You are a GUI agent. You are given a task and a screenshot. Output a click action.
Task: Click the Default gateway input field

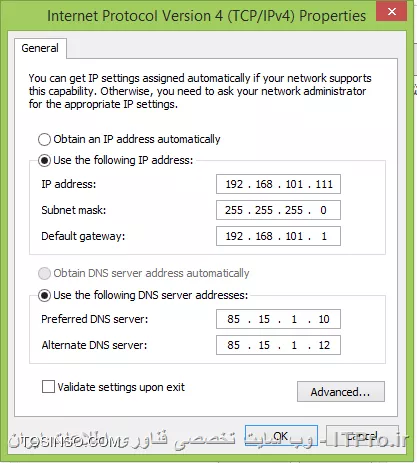click(x=278, y=236)
